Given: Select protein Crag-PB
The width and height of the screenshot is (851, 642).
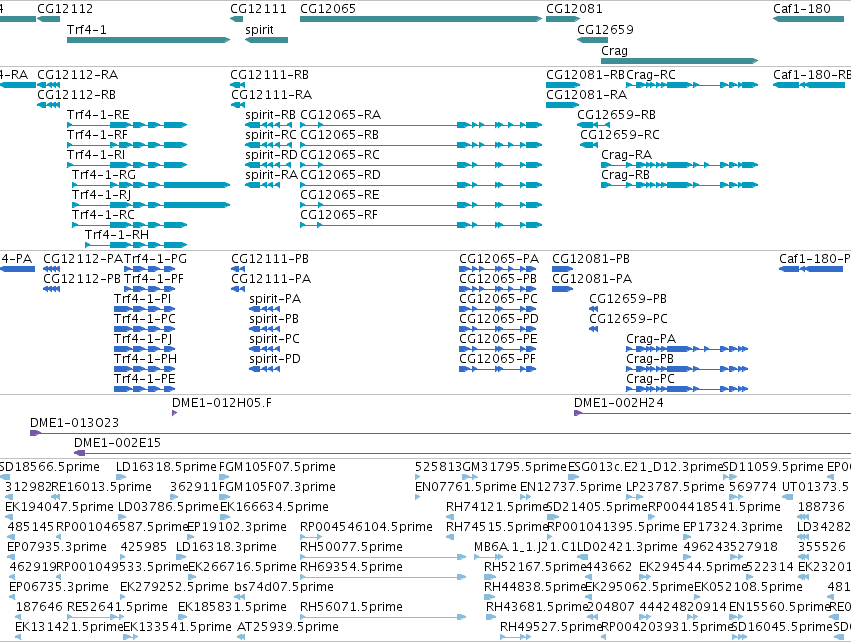Looking at the screenshot, I should 687,369.
